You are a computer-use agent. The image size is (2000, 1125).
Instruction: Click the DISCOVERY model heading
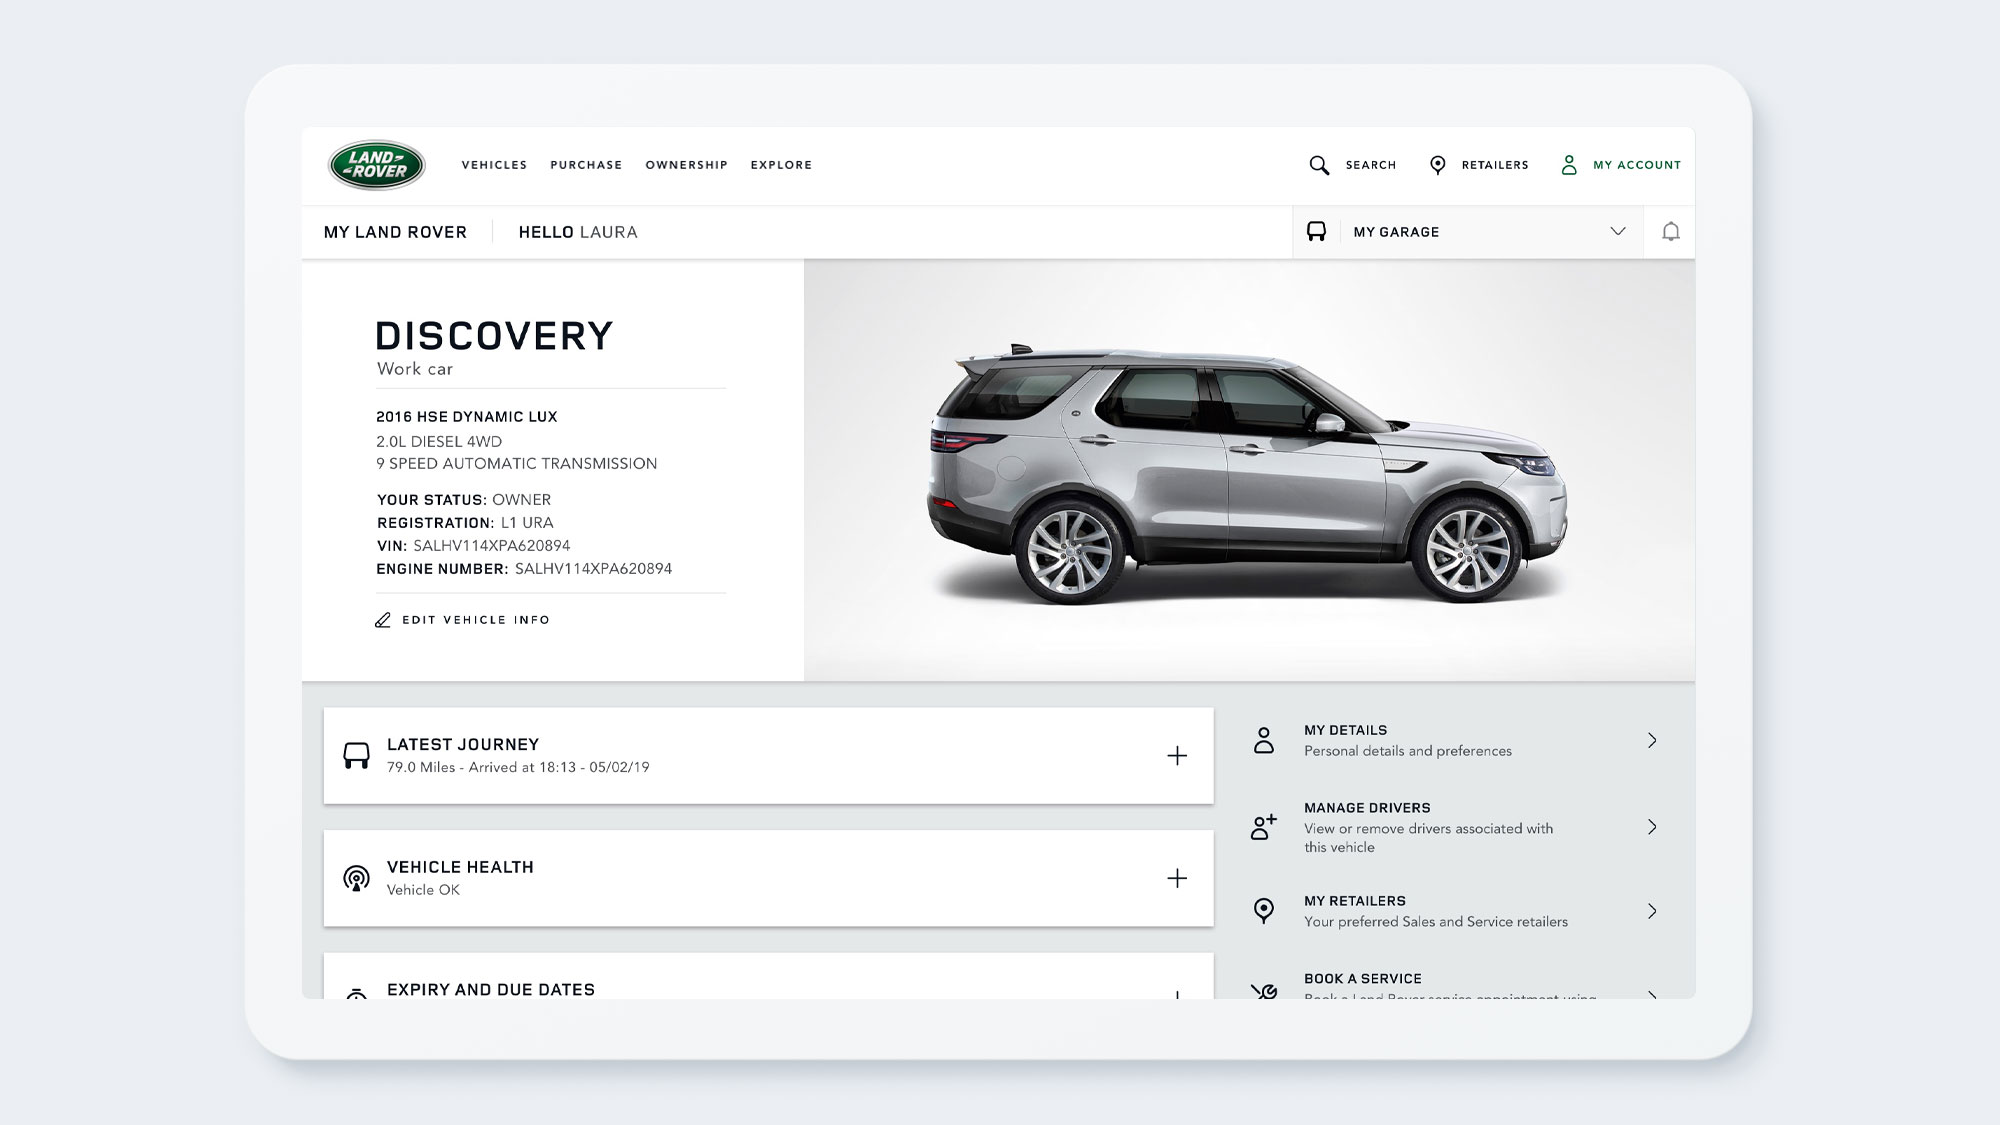[494, 336]
